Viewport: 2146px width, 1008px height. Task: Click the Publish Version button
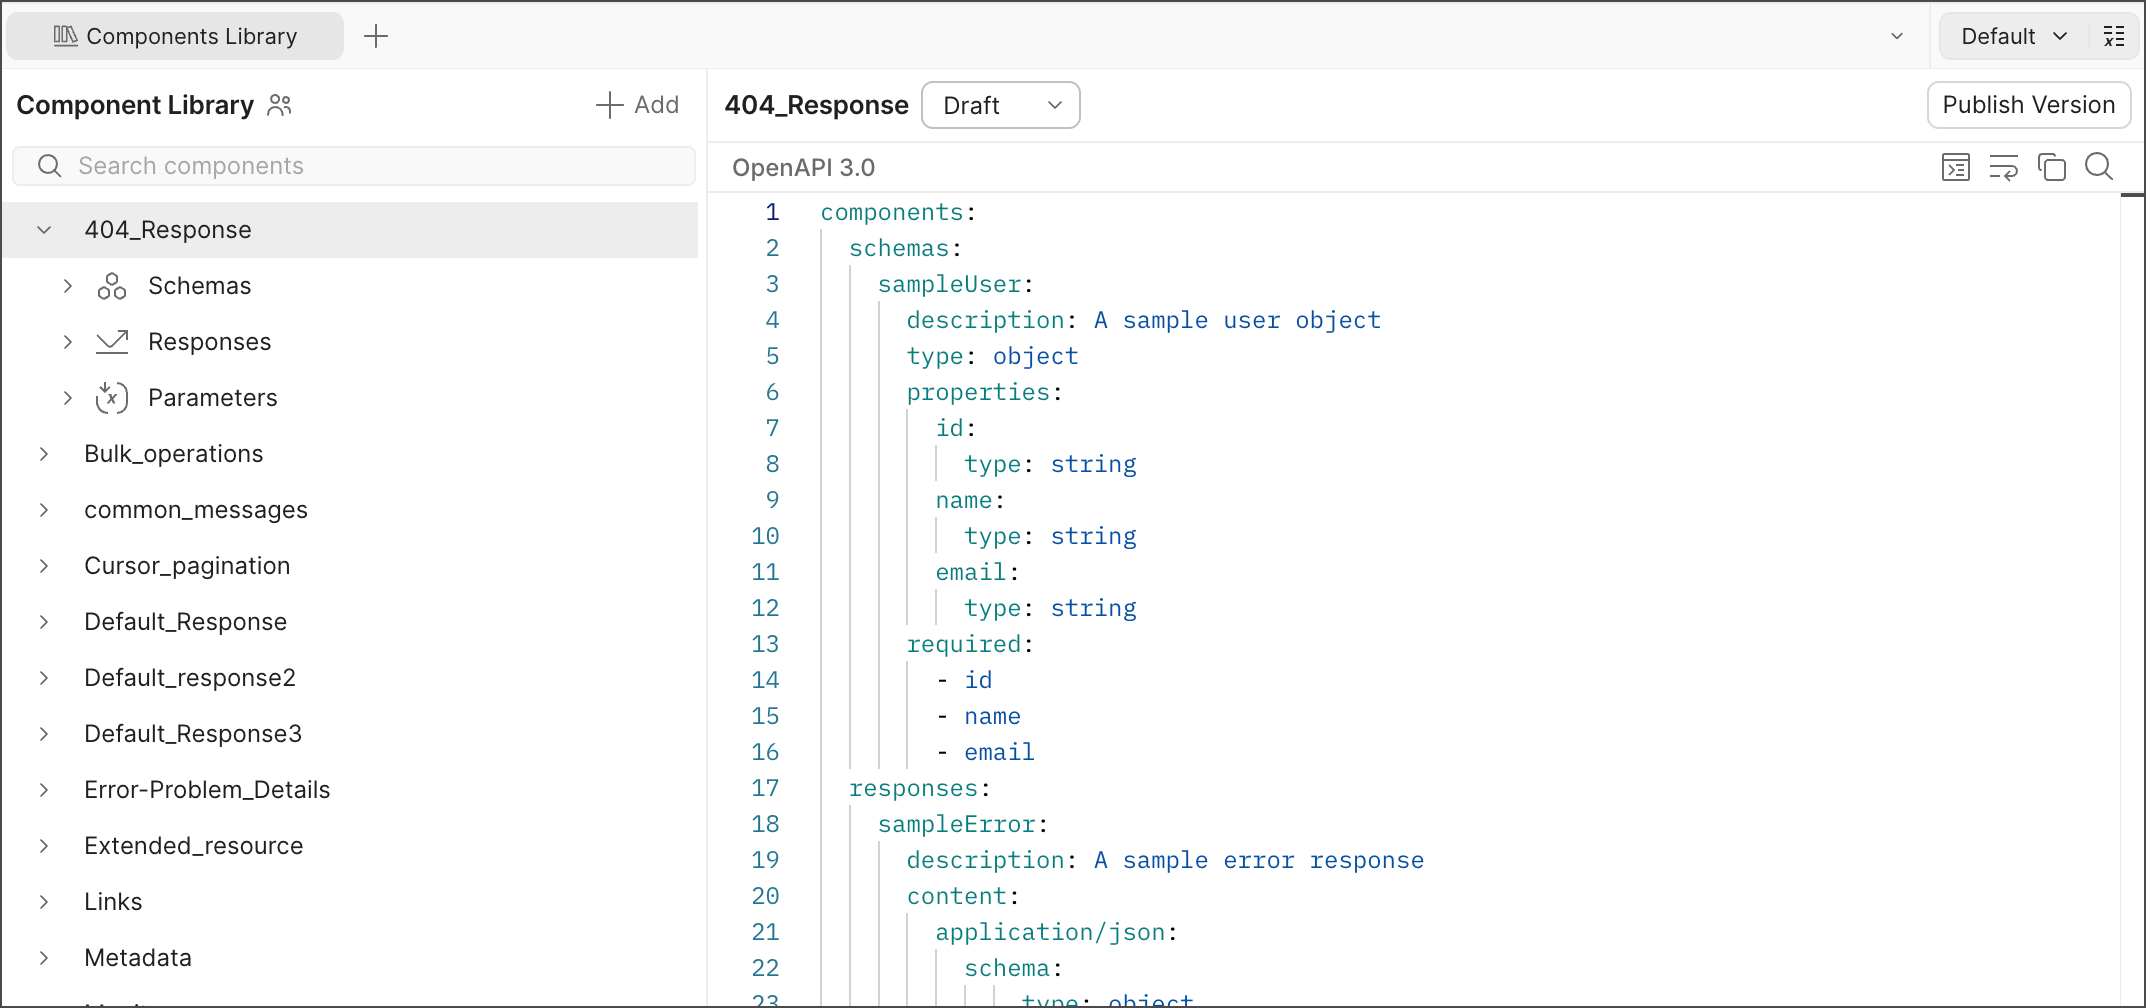pos(2028,105)
